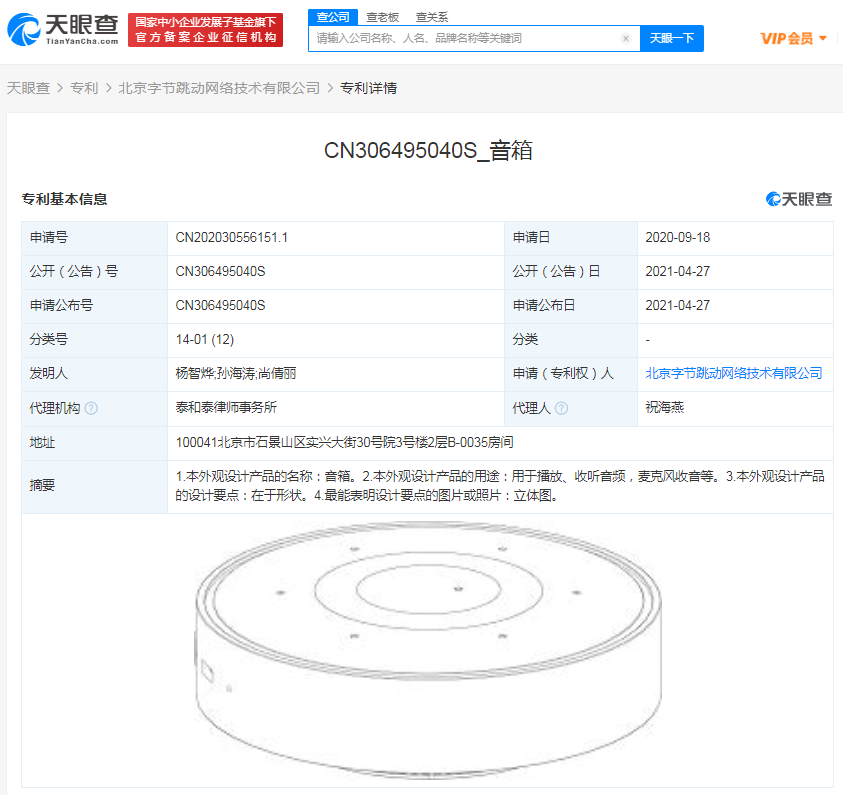Image resolution: width=843 pixels, height=795 pixels.
Task: Select classification number 14-01 (12)
Action: [x=205, y=339]
